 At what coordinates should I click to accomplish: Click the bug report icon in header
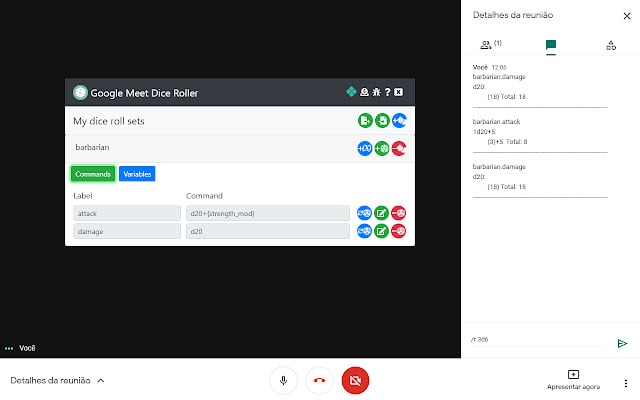[x=376, y=92]
